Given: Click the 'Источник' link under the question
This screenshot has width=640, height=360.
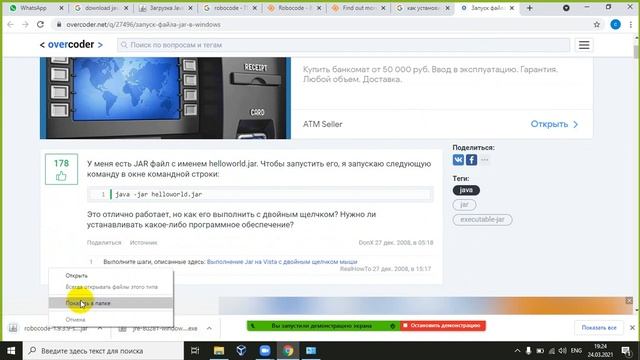Looking at the screenshot, I should point(143,242).
